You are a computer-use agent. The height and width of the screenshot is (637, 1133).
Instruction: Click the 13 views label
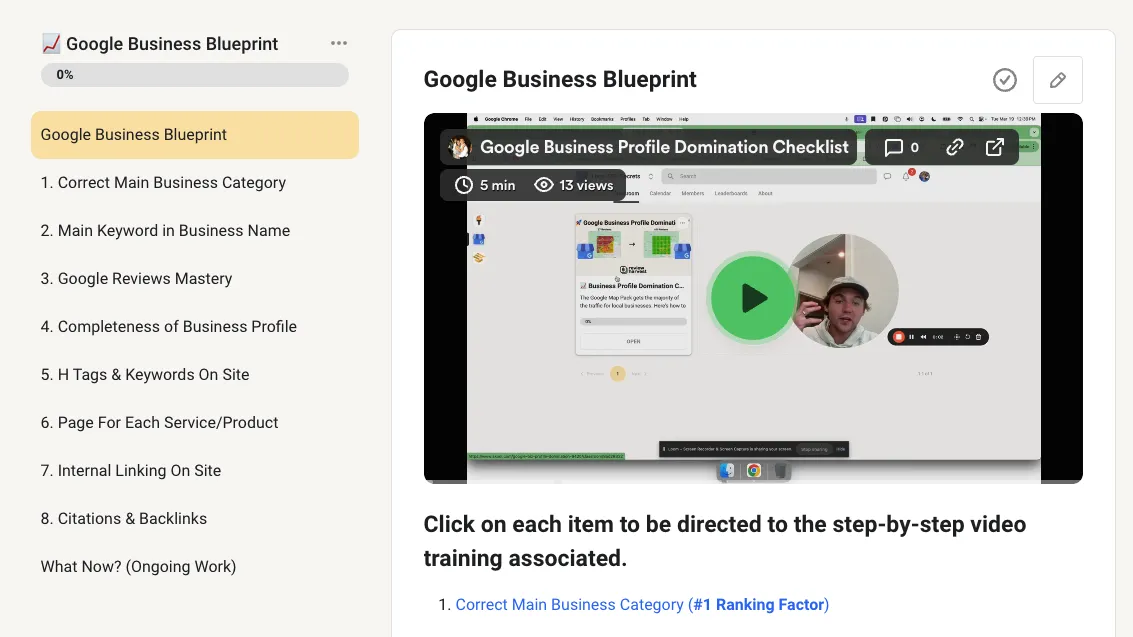tap(586, 186)
